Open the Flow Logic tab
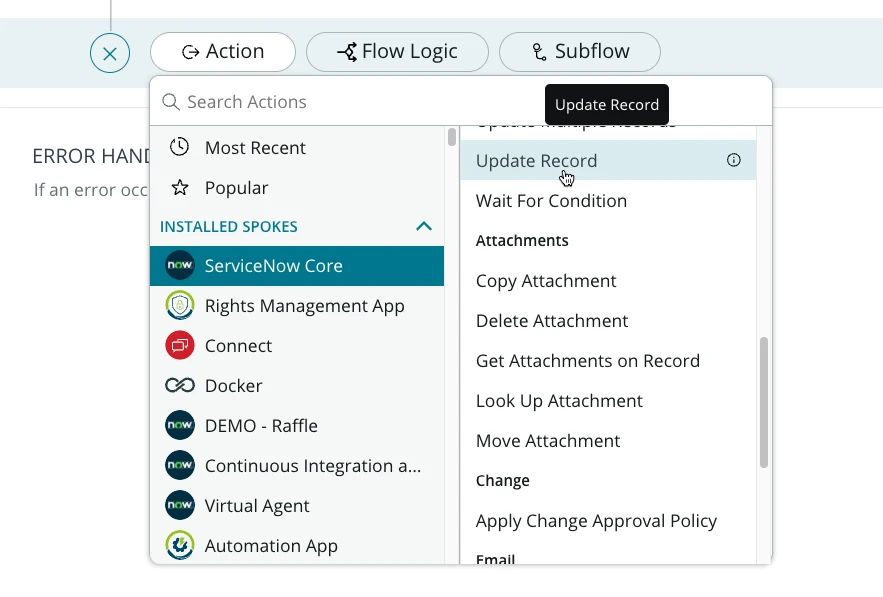883x597 pixels. 397,52
